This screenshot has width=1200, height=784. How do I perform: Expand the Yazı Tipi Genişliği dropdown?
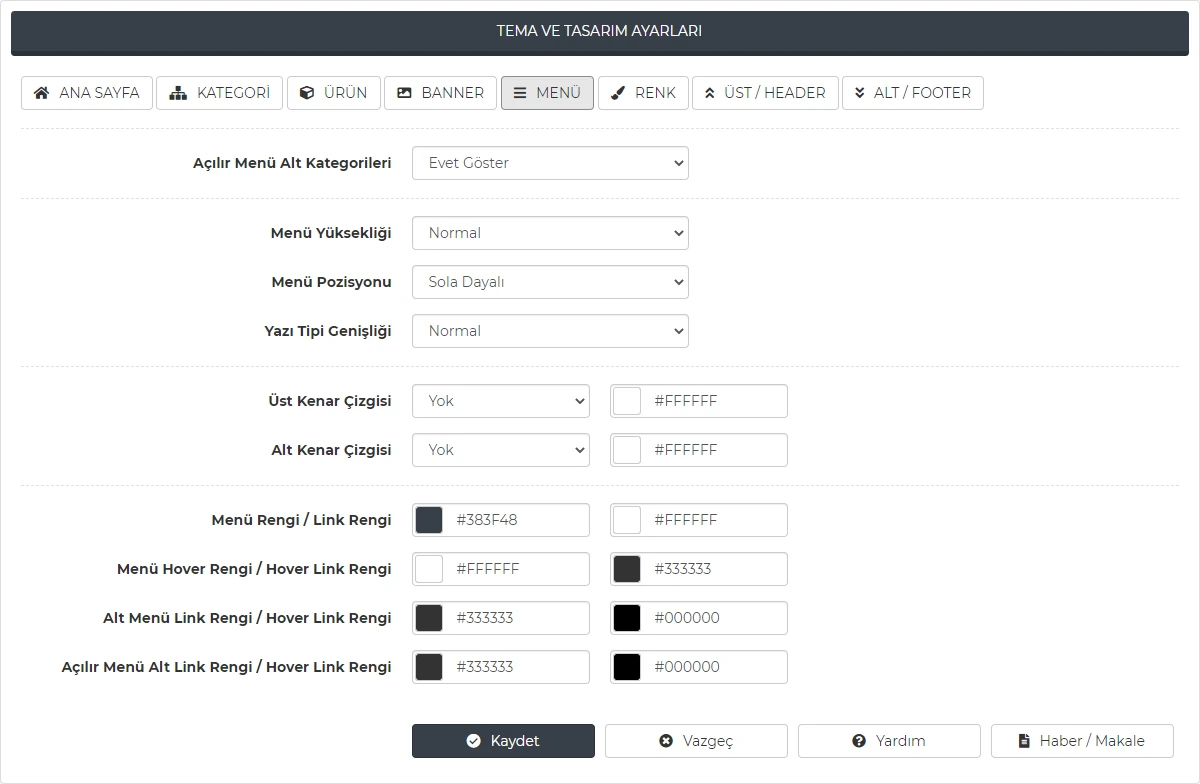pyautogui.click(x=550, y=331)
